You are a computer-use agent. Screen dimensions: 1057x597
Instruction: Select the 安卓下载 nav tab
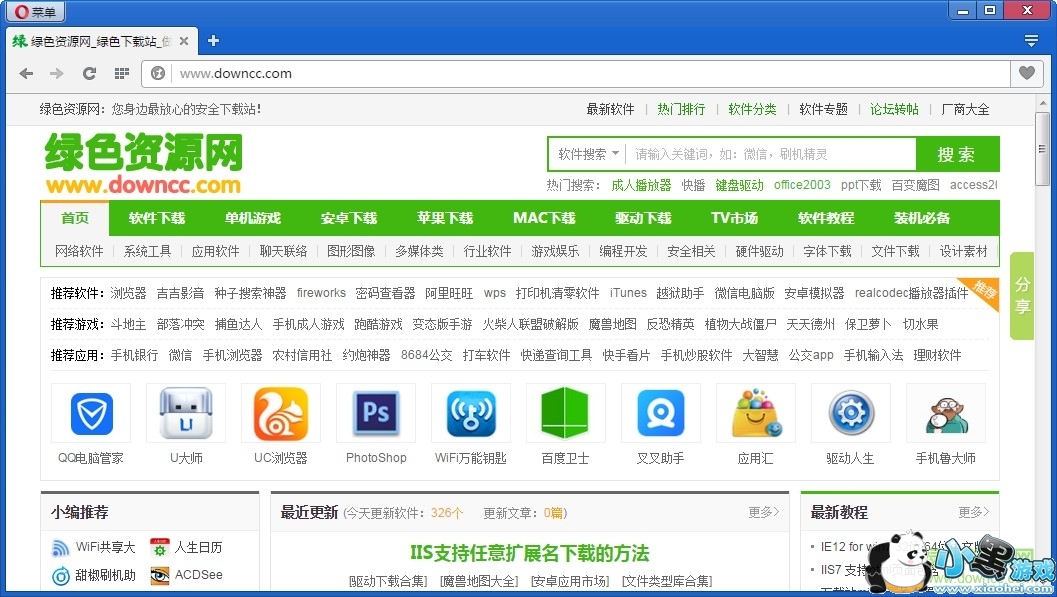349,218
